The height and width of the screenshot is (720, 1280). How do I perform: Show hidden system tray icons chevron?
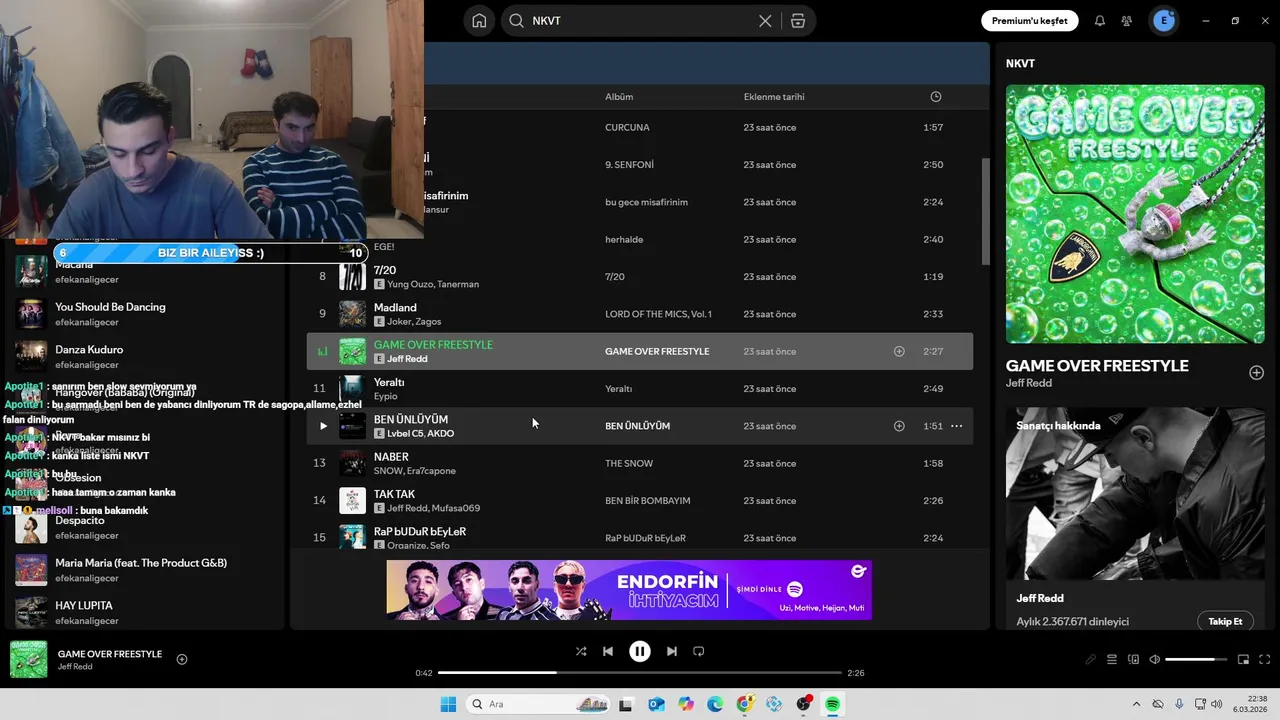(x=1136, y=705)
